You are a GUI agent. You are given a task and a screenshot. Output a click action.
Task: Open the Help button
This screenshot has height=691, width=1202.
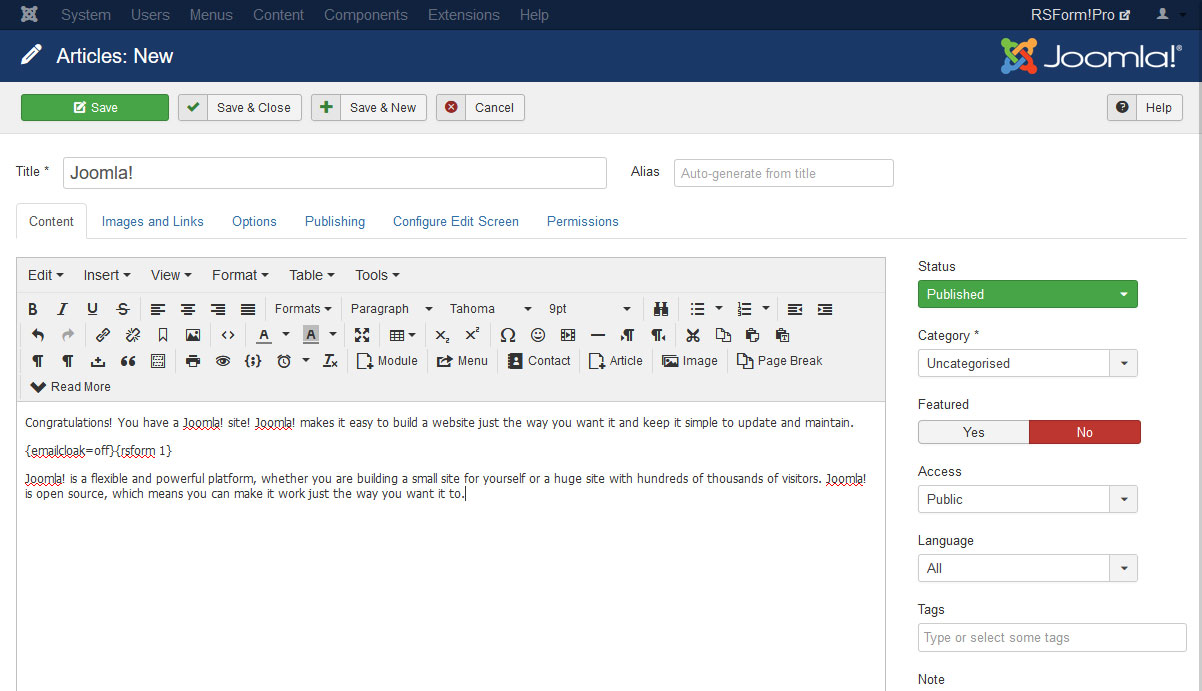pos(1145,107)
